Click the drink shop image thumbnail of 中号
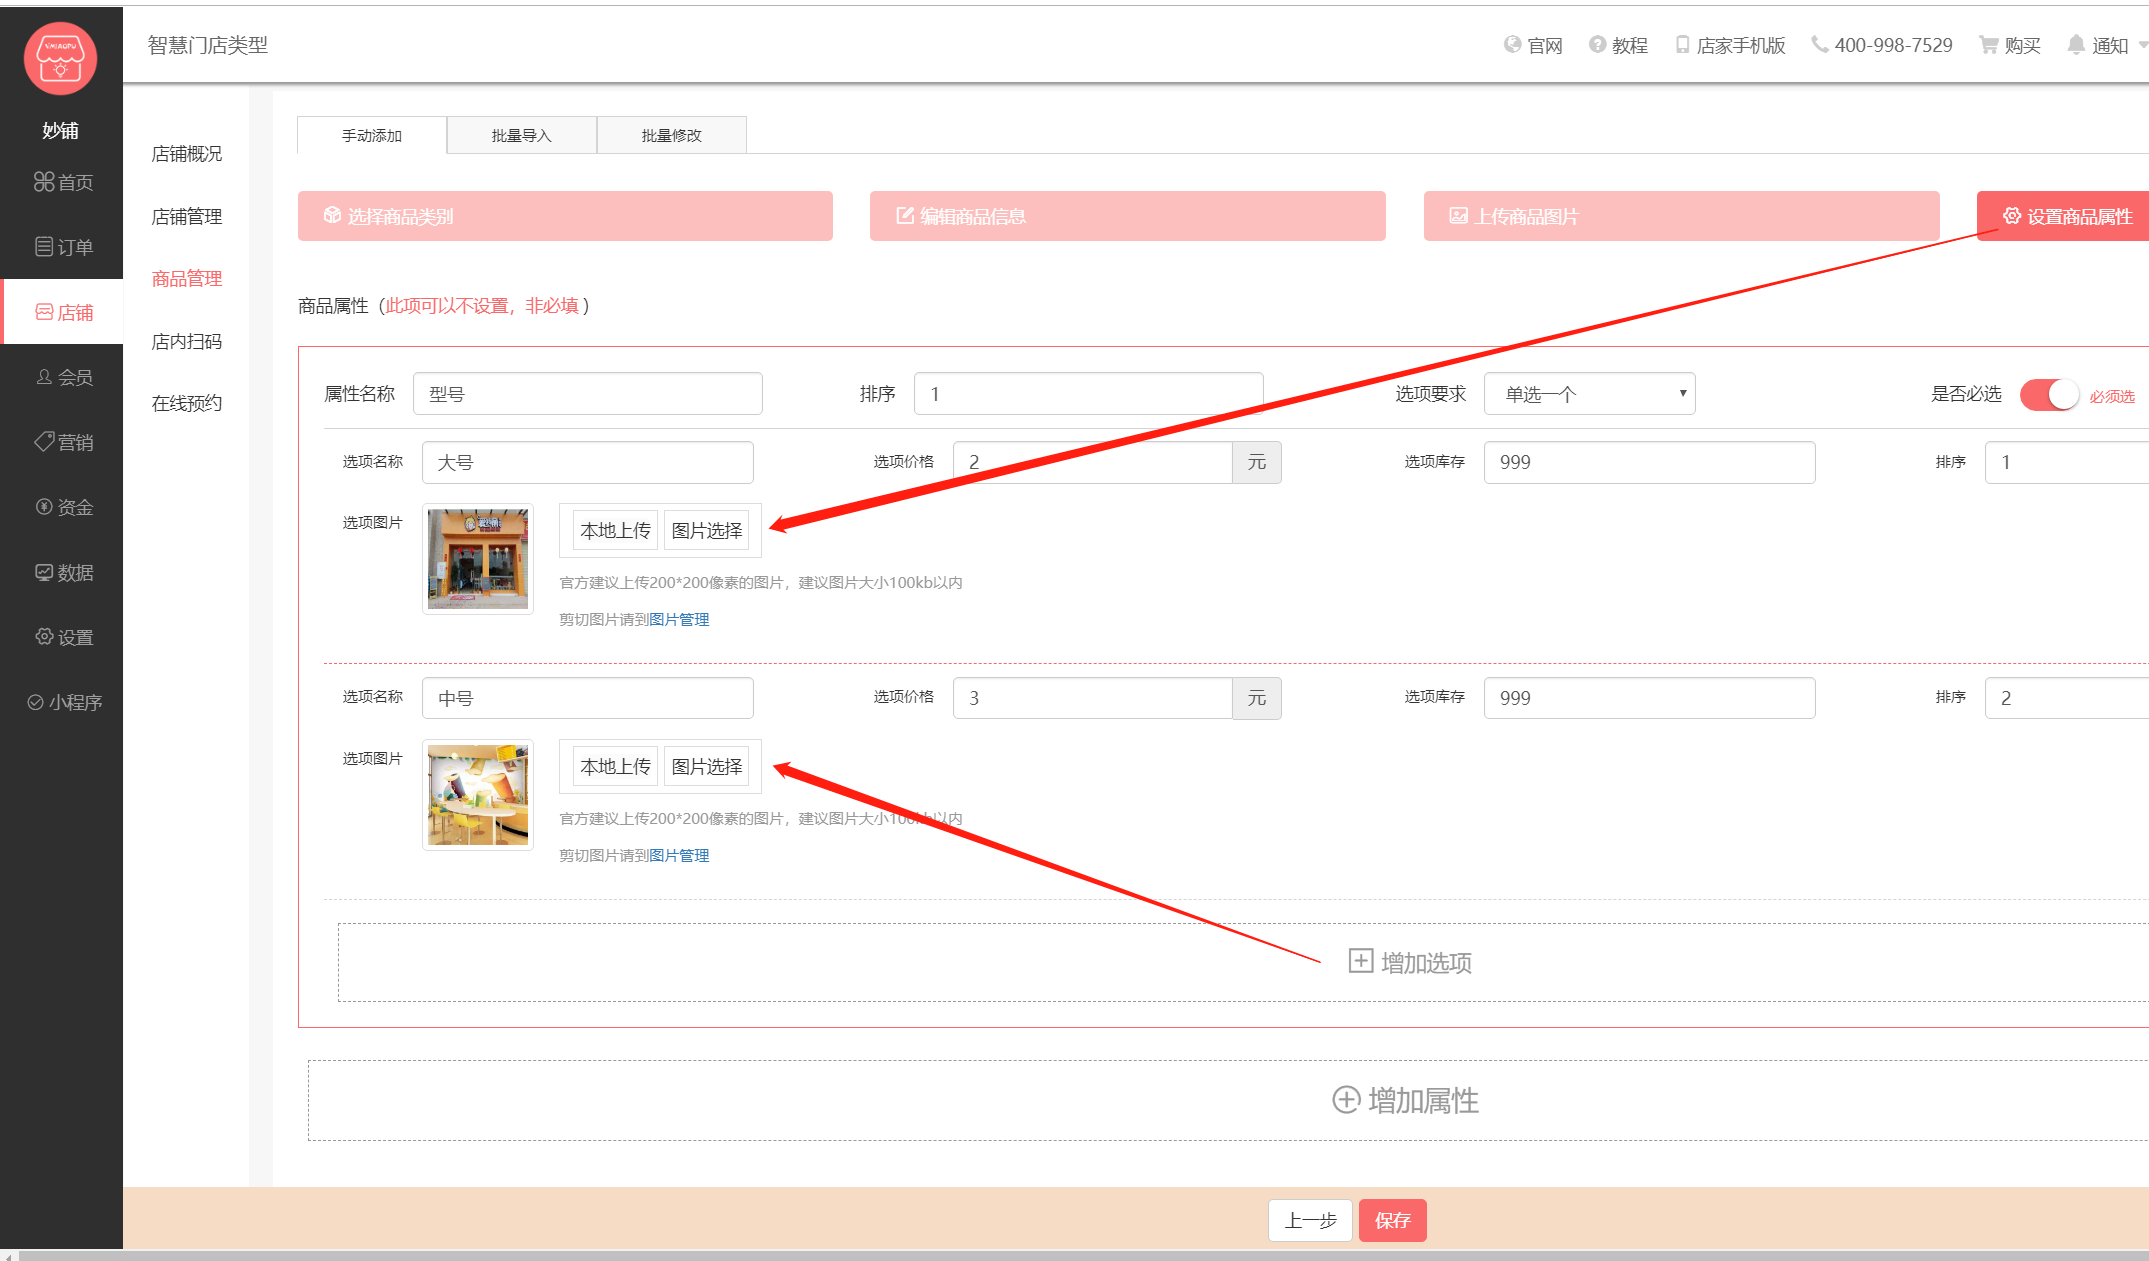The width and height of the screenshot is (2149, 1261). point(478,795)
